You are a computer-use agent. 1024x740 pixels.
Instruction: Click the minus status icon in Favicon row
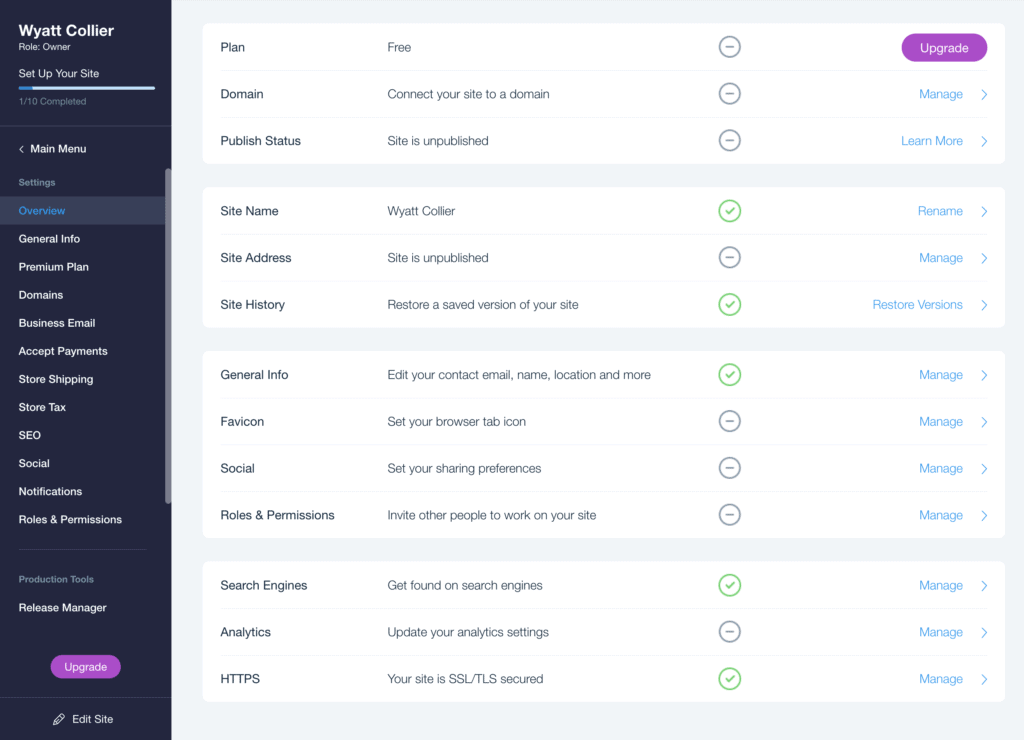729,421
